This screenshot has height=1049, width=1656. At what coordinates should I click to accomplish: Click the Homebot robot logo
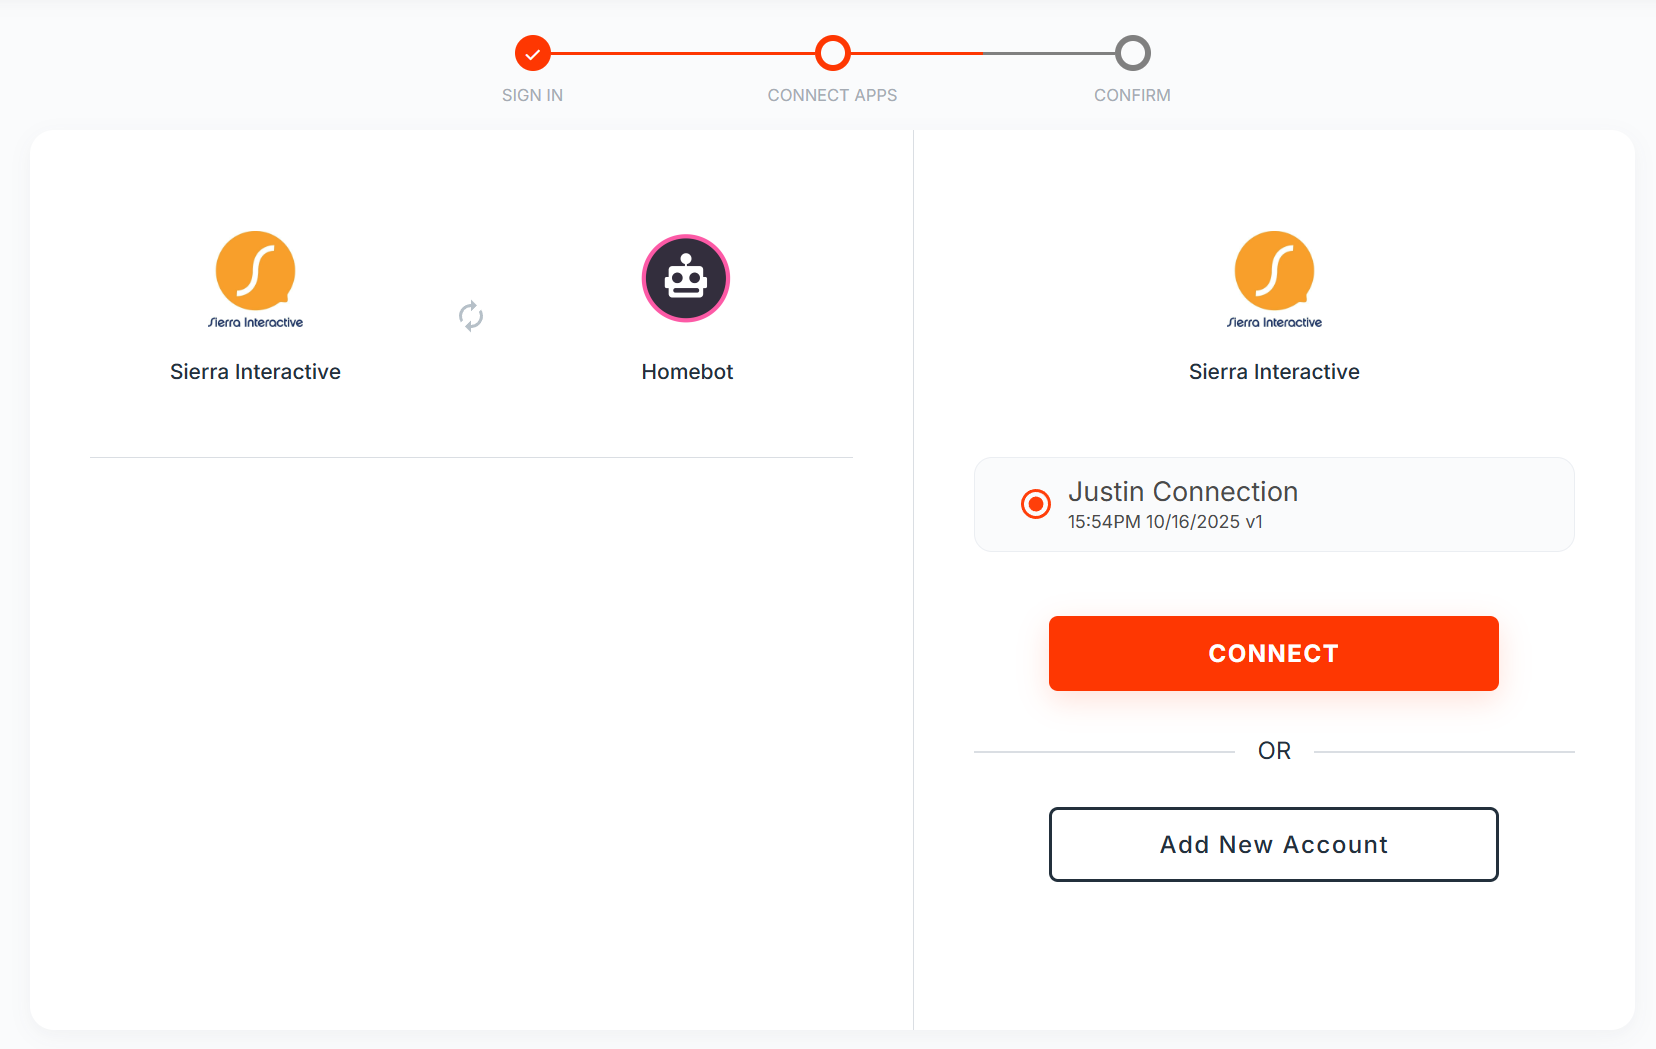point(686,278)
